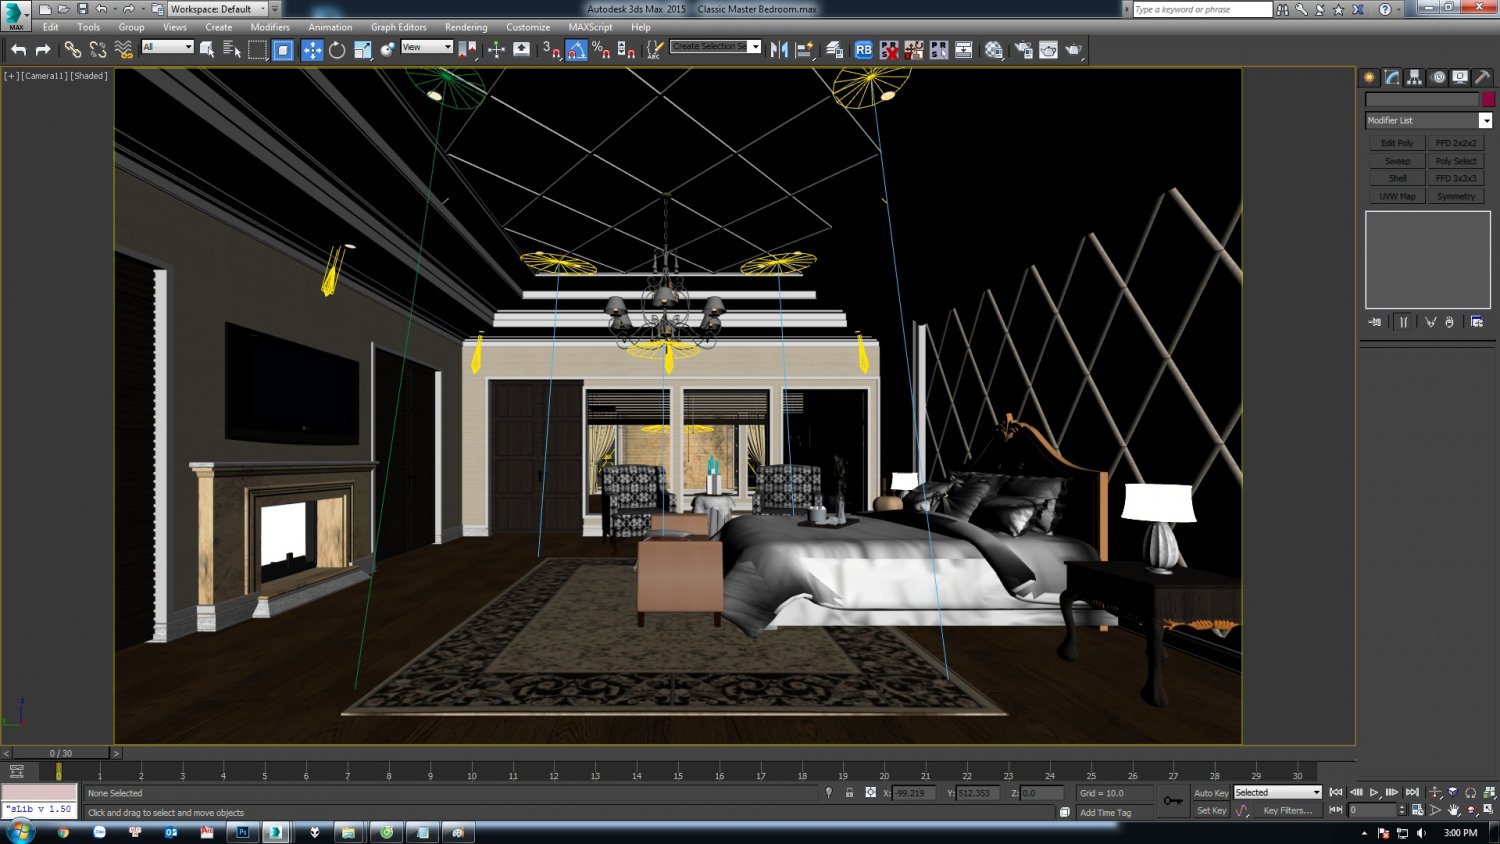1500x844 pixels.
Task: Switch to the Motion command panel
Action: pyautogui.click(x=1437, y=76)
